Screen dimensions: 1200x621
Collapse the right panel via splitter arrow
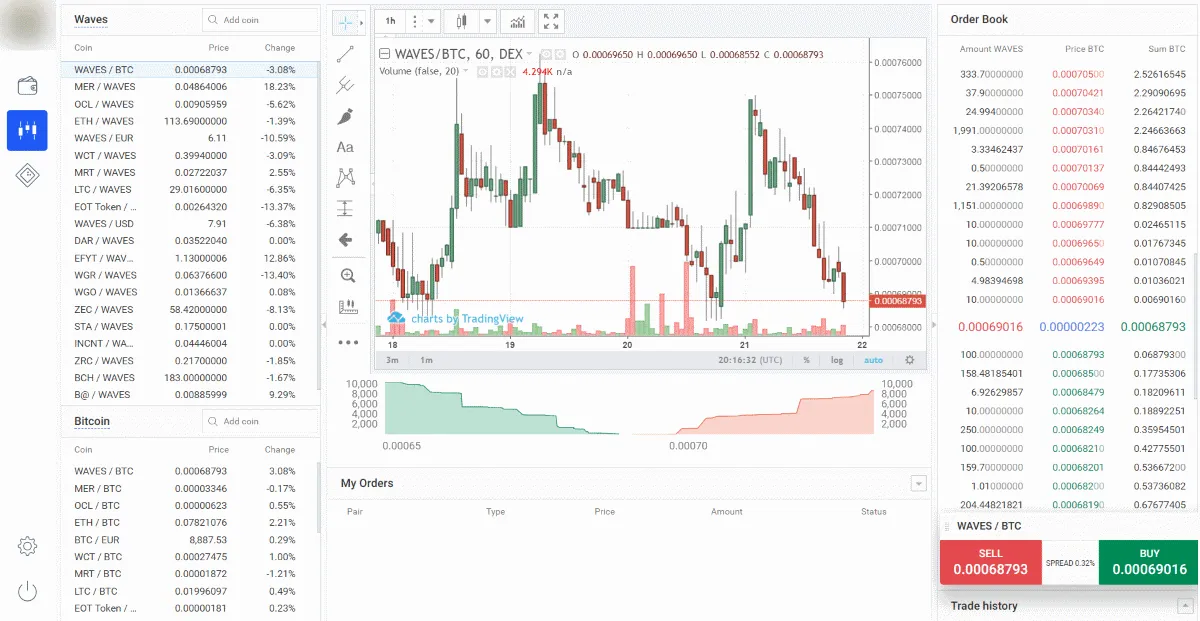(x=934, y=325)
